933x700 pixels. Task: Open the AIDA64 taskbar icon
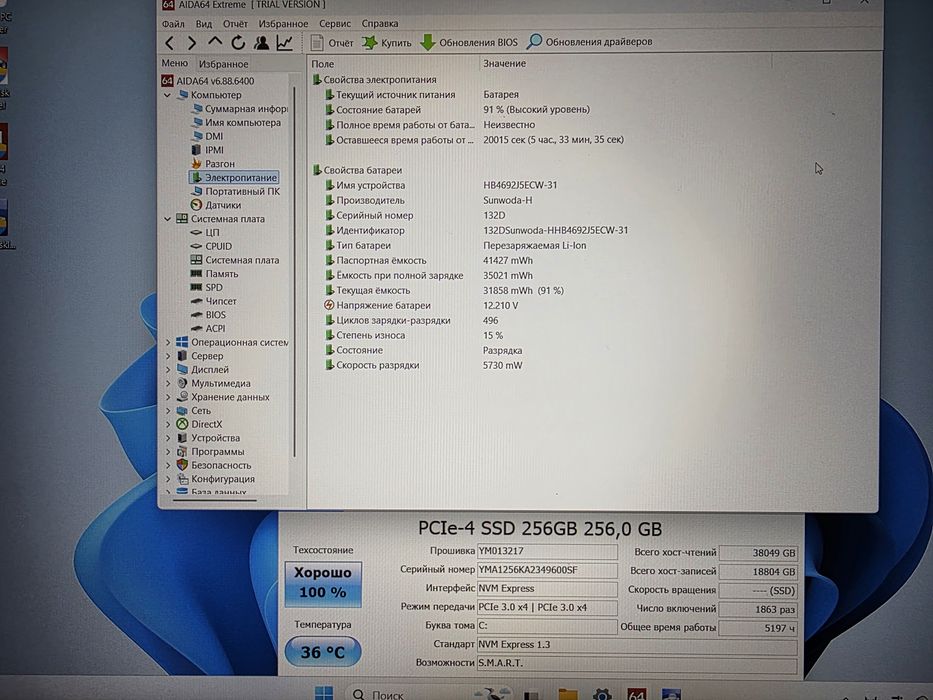coord(637,694)
